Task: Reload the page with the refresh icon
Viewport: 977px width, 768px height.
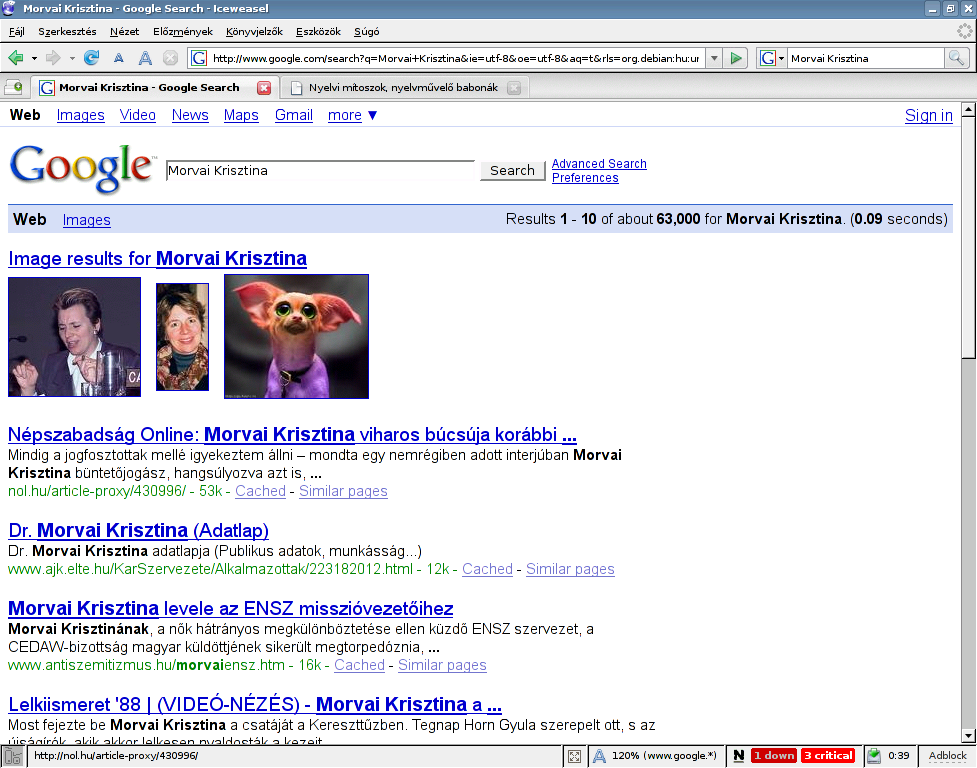Action: [x=92, y=58]
